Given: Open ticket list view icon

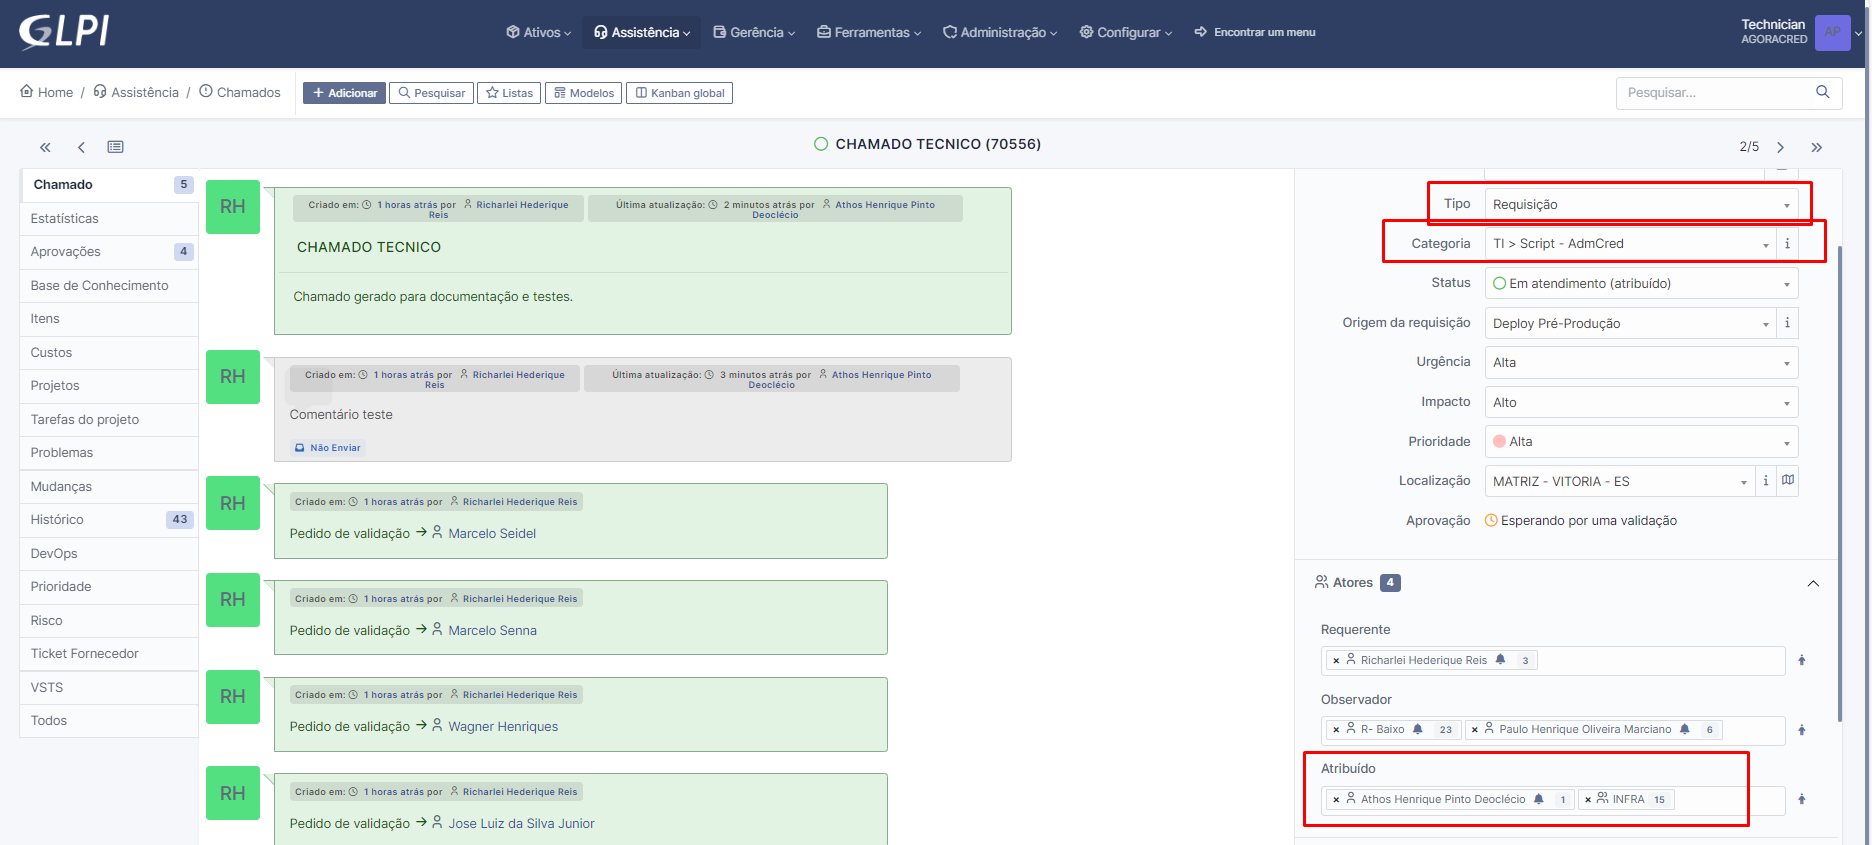Looking at the screenshot, I should click(116, 147).
